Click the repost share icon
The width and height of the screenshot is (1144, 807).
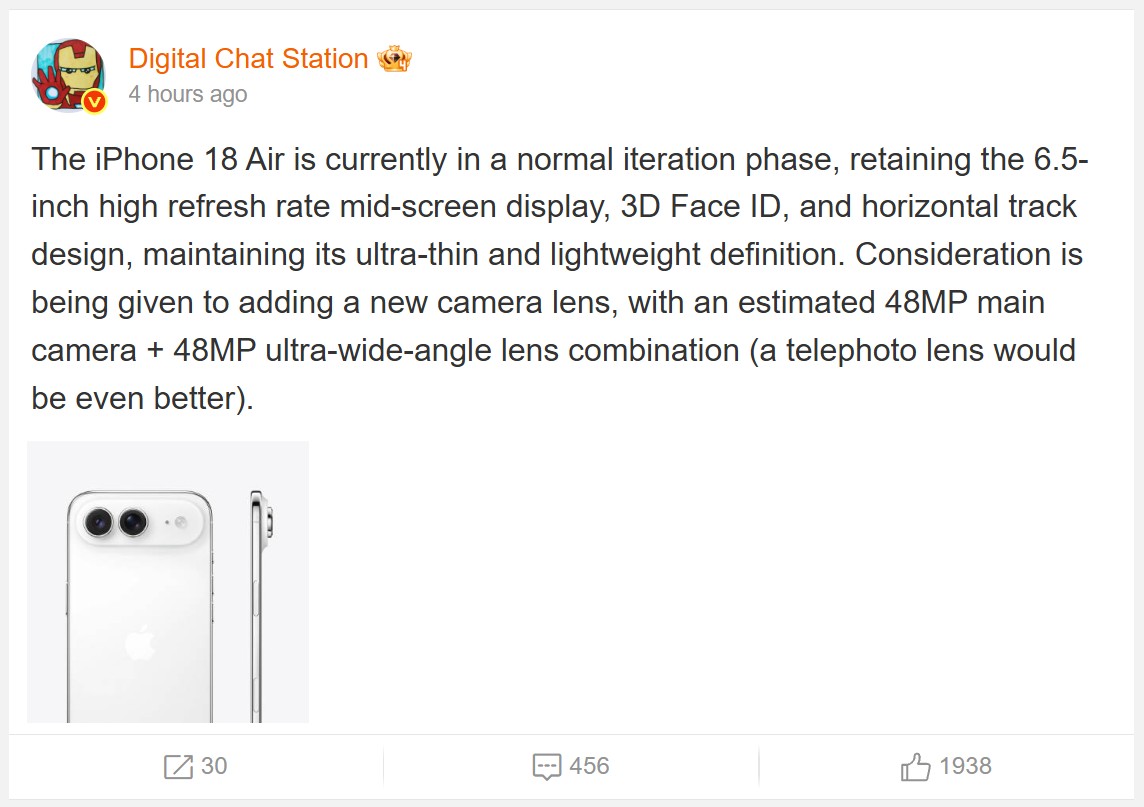click(178, 767)
